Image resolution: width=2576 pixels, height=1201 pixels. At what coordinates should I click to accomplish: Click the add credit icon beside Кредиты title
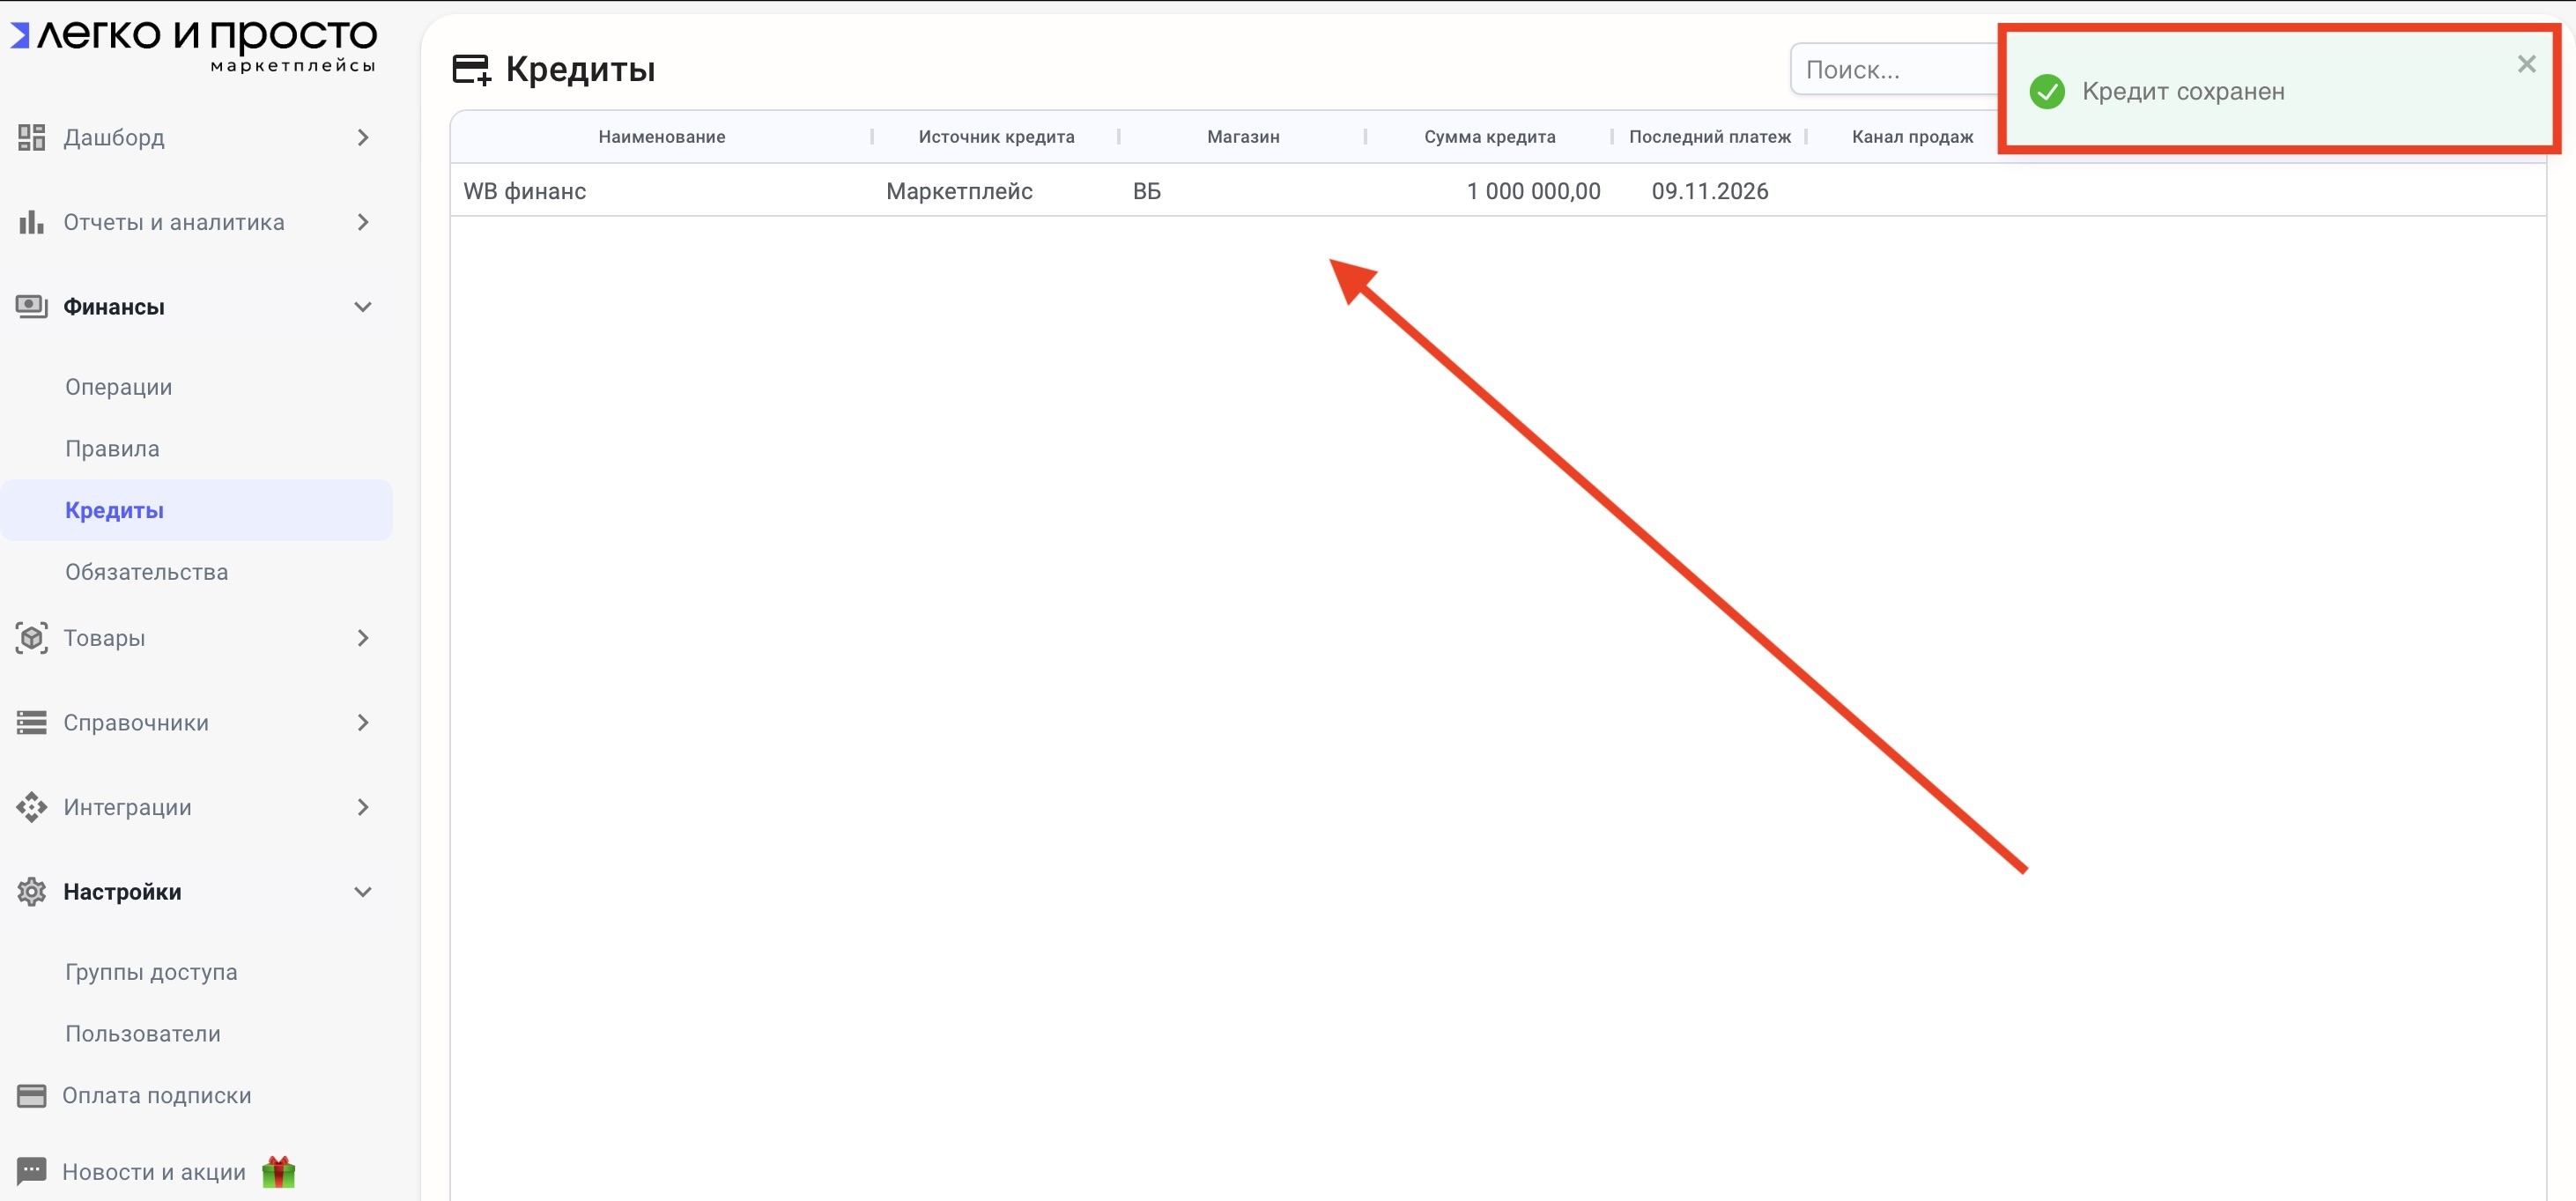pos(471,69)
